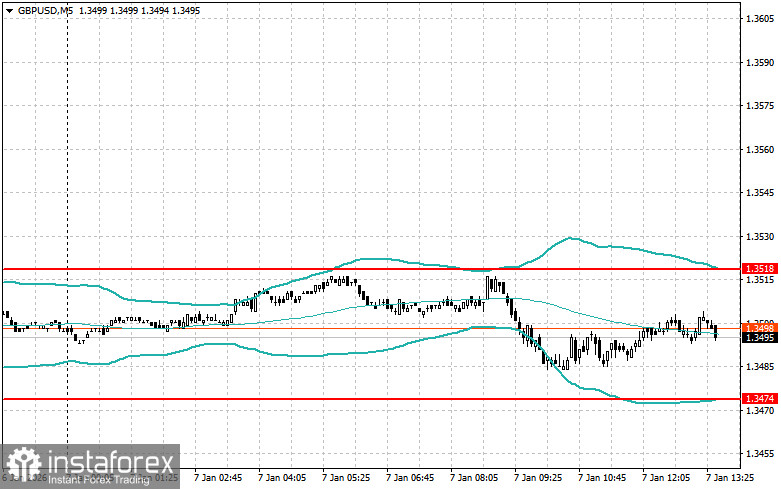Click the 7 Jan 02:45 time label

(218, 478)
